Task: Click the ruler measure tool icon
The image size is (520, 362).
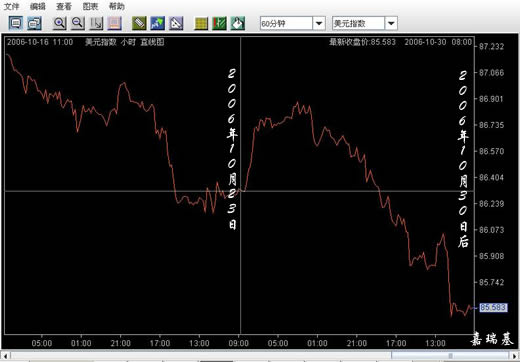Action: [x=139, y=23]
